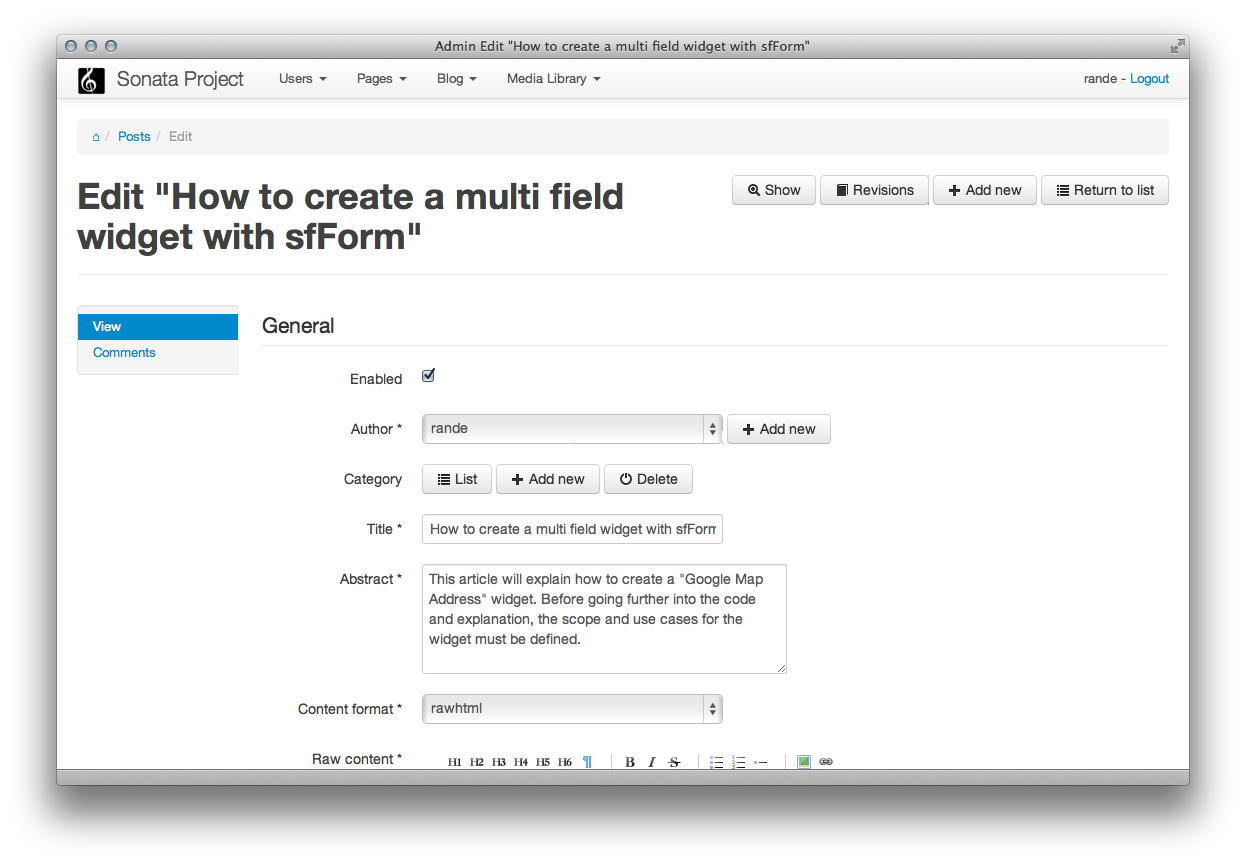
Task: Click the Logout link
Action: (1149, 79)
